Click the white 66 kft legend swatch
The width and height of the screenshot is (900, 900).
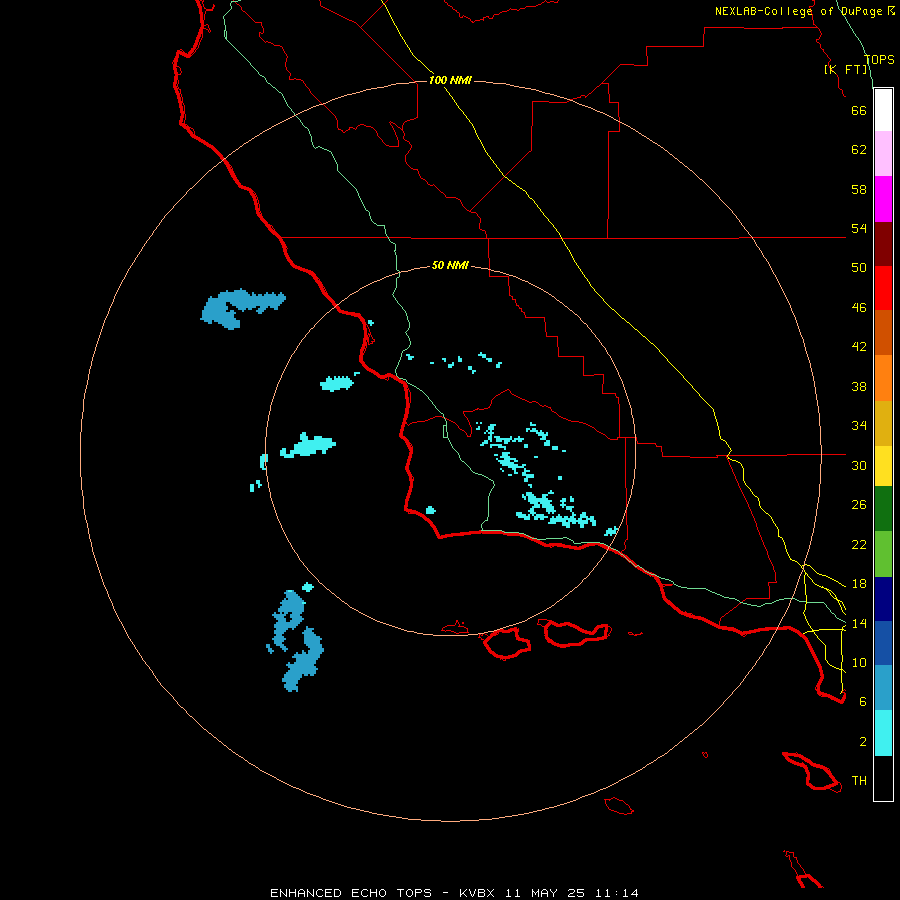(x=883, y=110)
